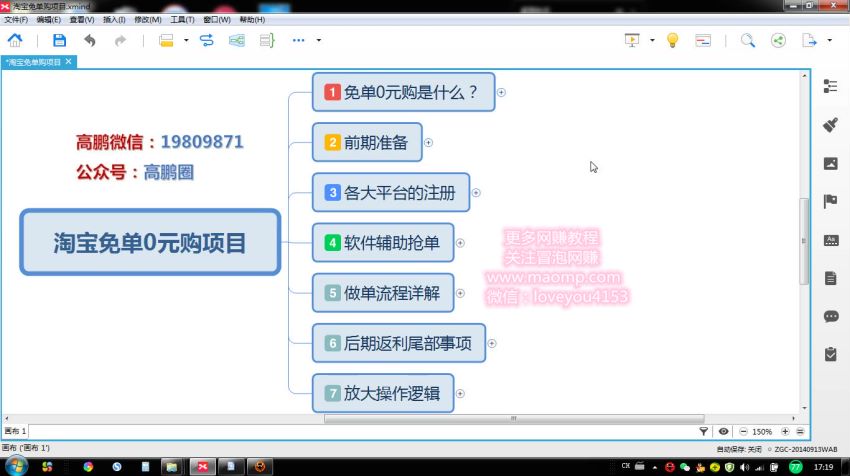
Task: Select topic 免单0元购是什么？
Action: click(x=404, y=92)
